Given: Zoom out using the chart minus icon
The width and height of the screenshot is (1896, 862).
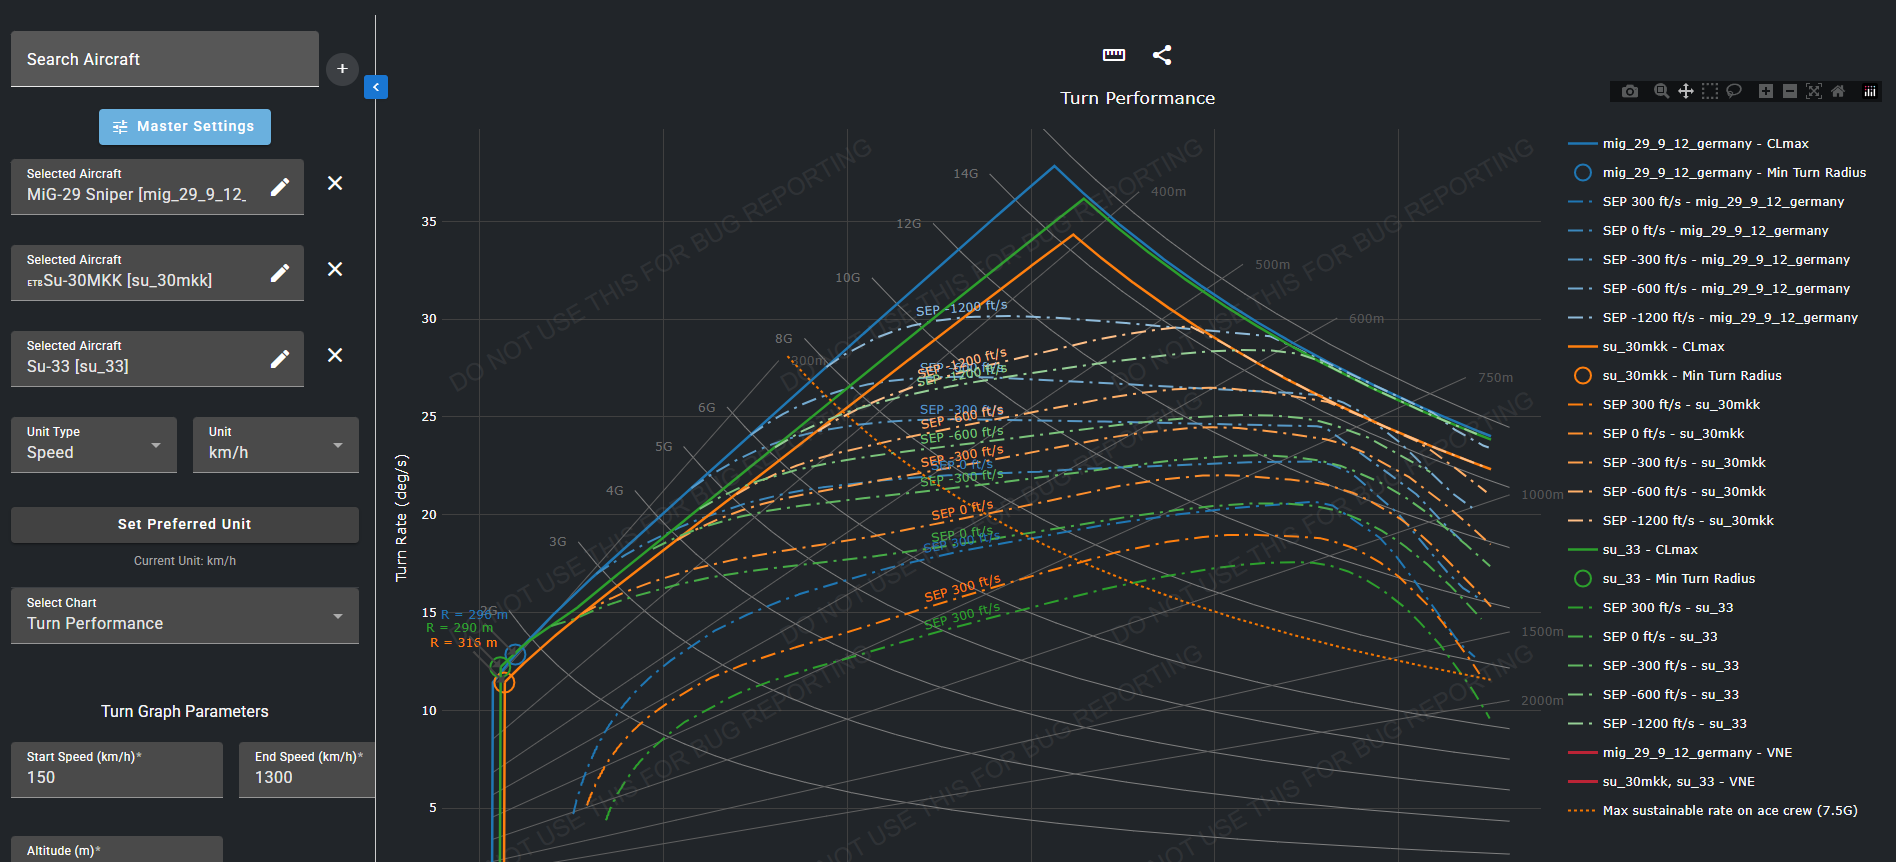Looking at the screenshot, I should [x=1790, y=91].
